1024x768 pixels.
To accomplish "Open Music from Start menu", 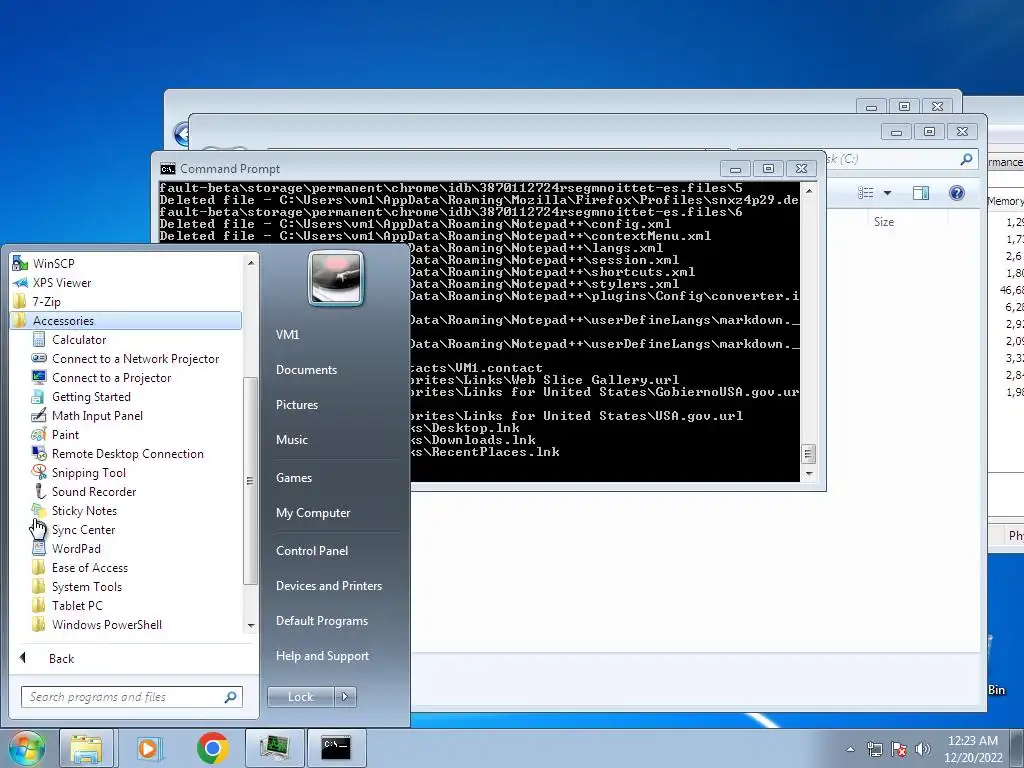I will 291,440.
